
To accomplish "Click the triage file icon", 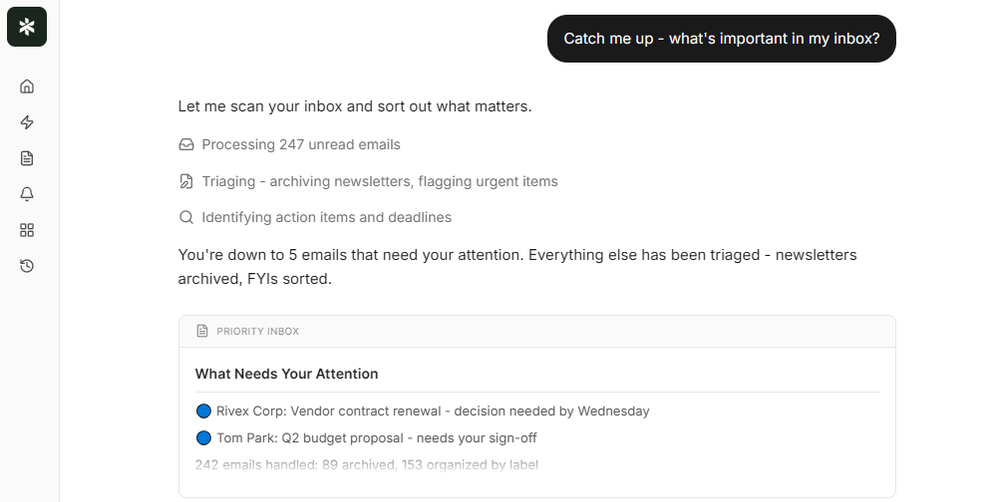I will tap(186, 181).
